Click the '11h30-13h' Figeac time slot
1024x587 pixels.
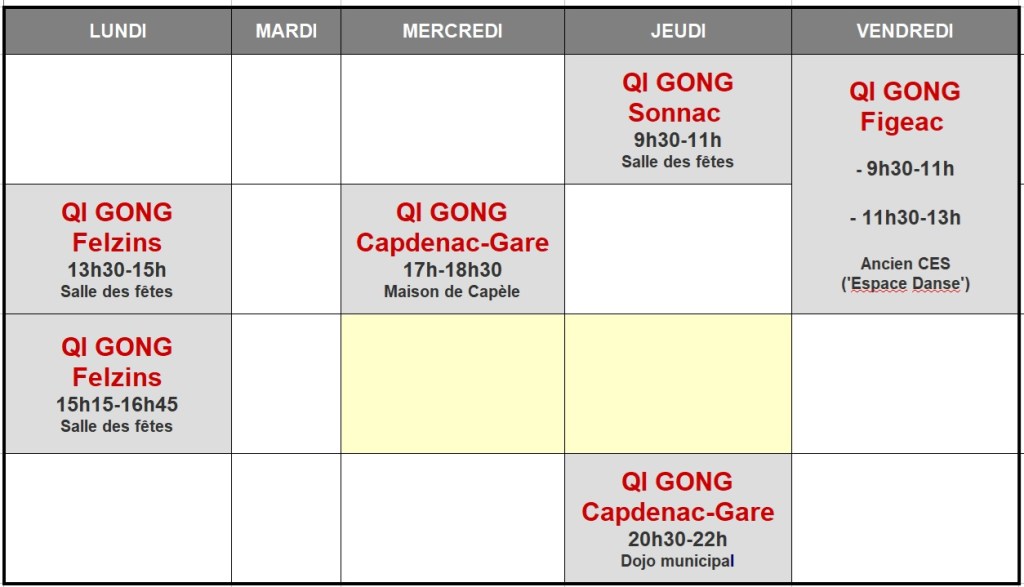pos(908,217)
